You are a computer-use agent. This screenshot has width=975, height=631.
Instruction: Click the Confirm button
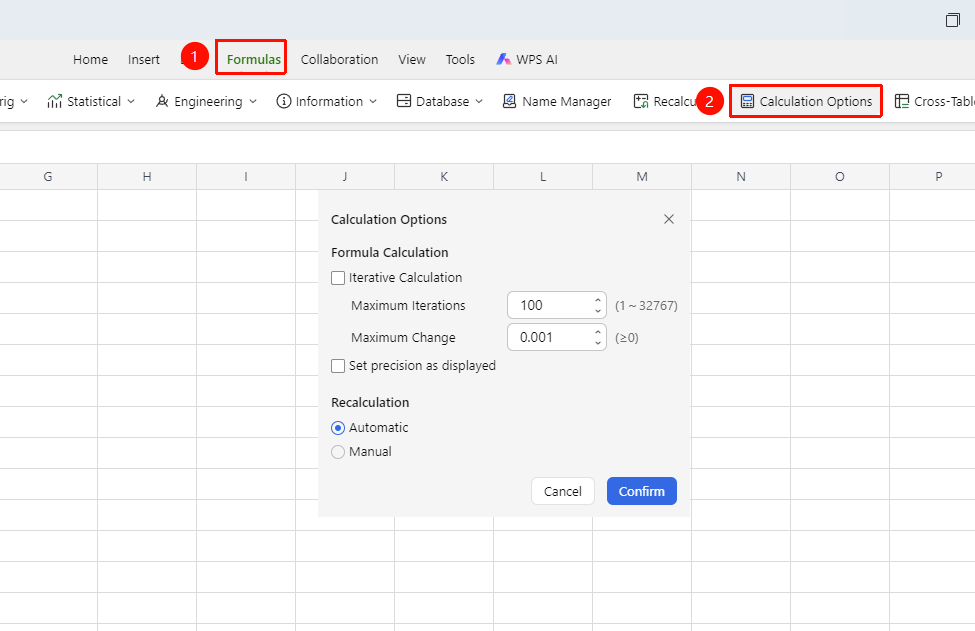[642, 491]
